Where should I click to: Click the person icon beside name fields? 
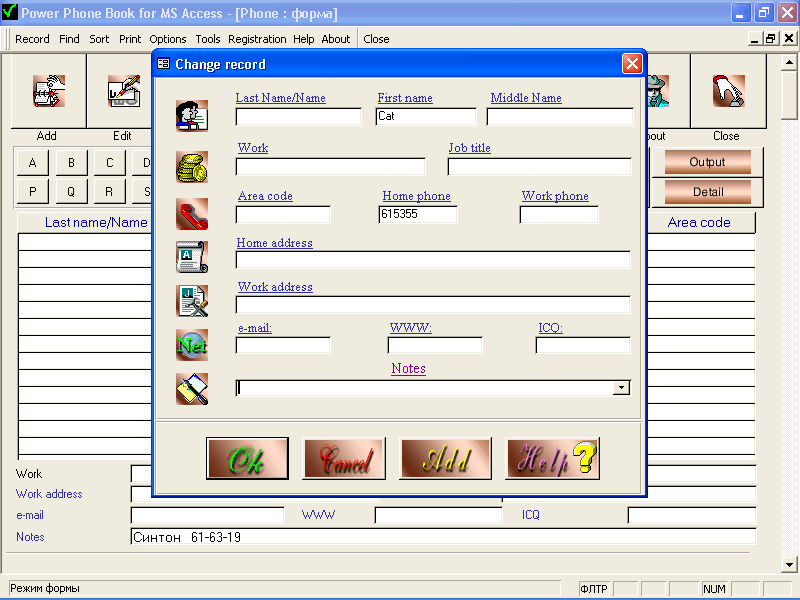click(191, 113)
